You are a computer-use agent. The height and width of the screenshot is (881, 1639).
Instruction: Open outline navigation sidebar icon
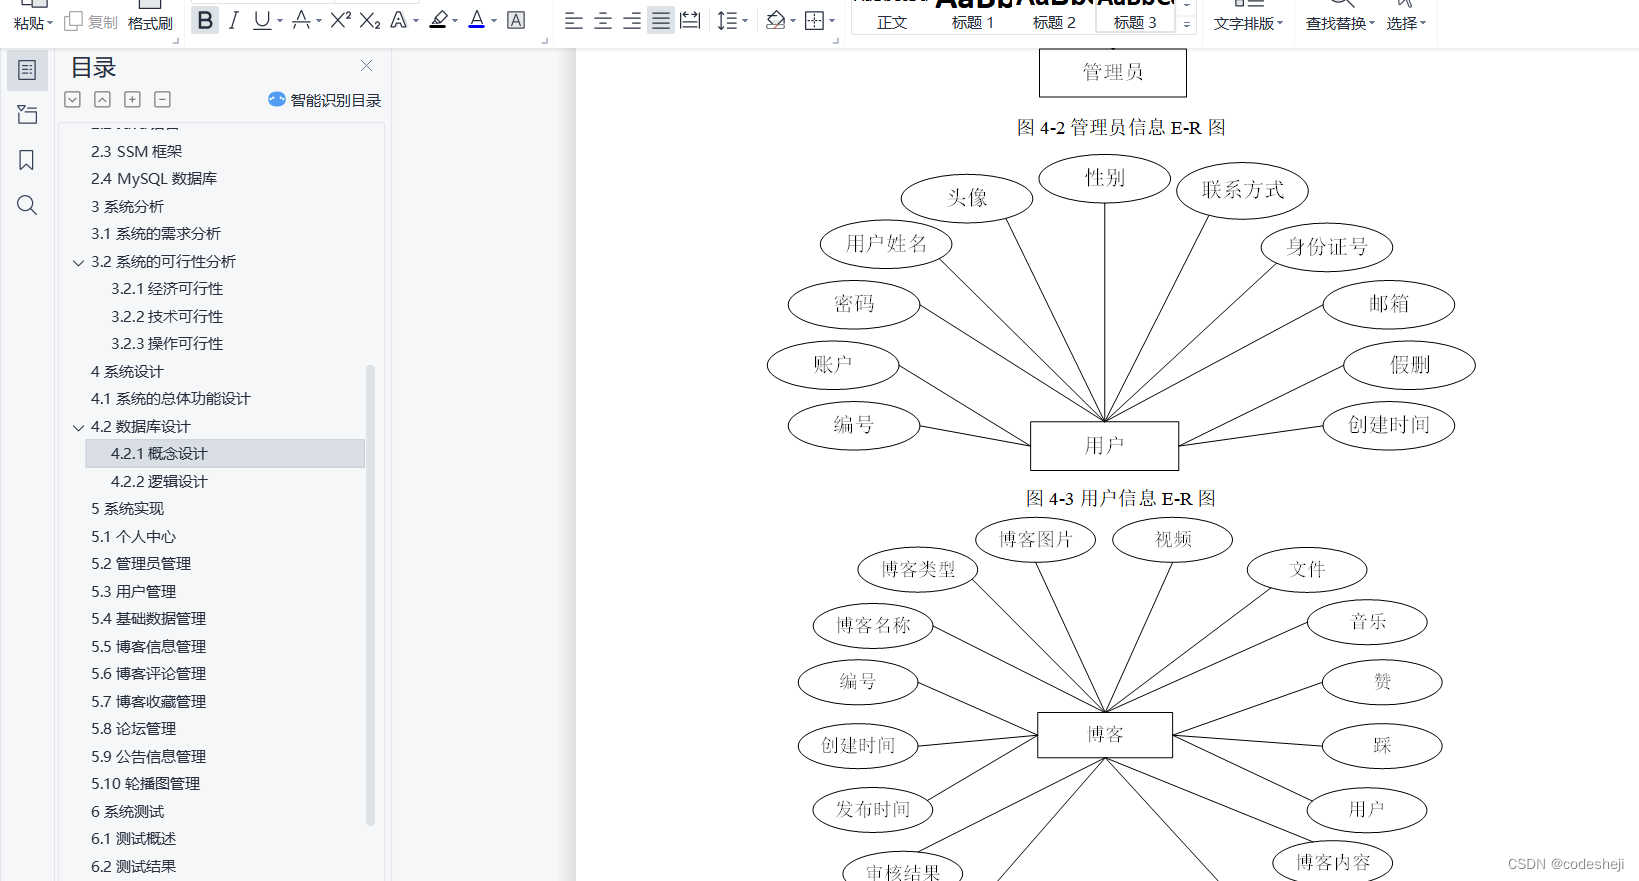[27, 70]
